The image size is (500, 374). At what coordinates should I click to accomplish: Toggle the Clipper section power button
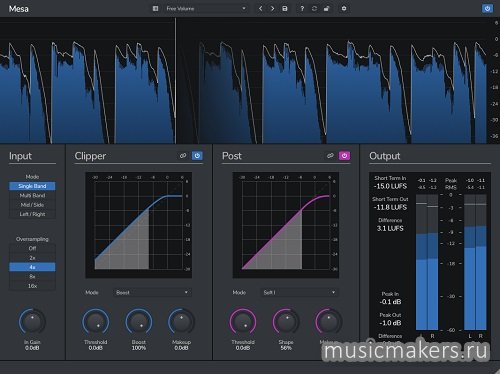point(197,156)
